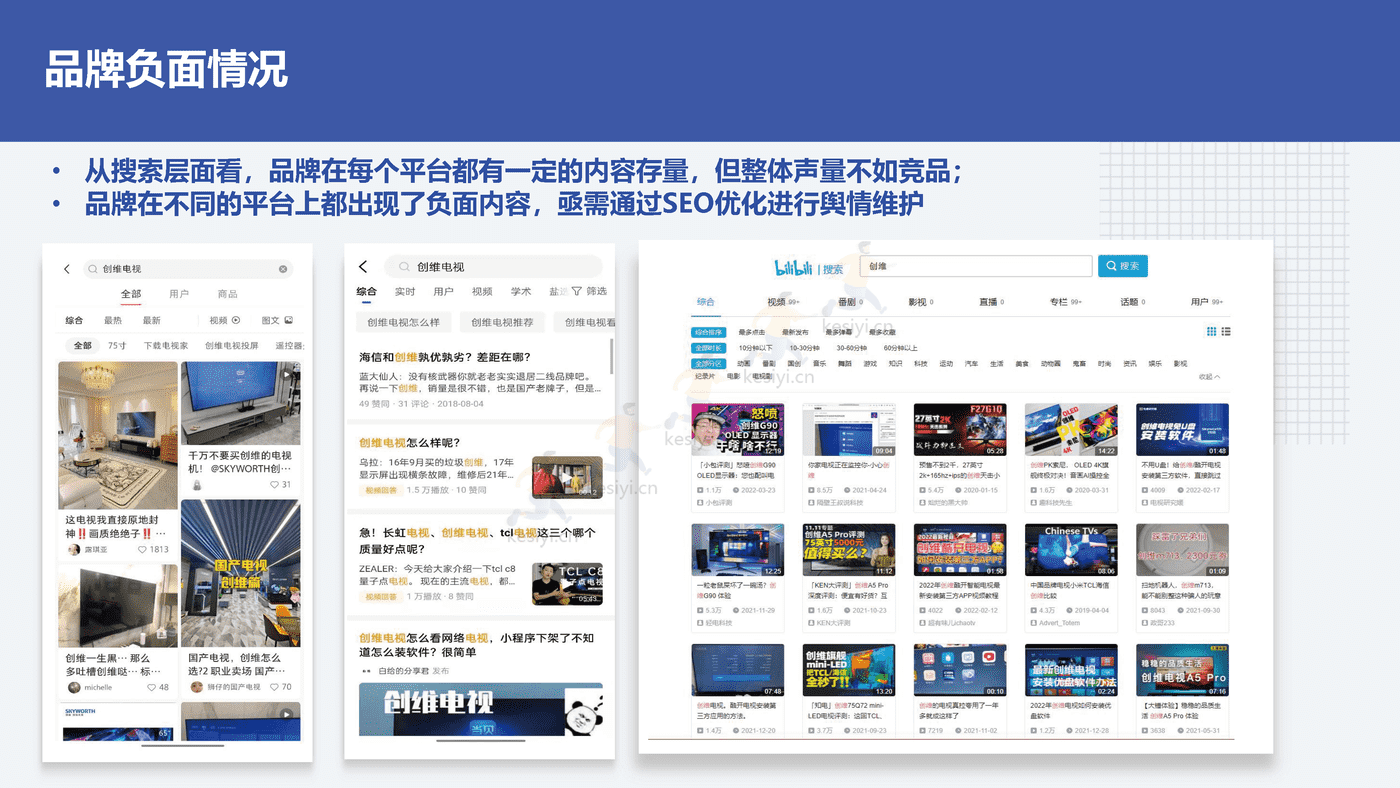This screenshot has height=788, width=1400.
Task: Collapse Bilibili category filters via 收起
Action: [1209, 377]
